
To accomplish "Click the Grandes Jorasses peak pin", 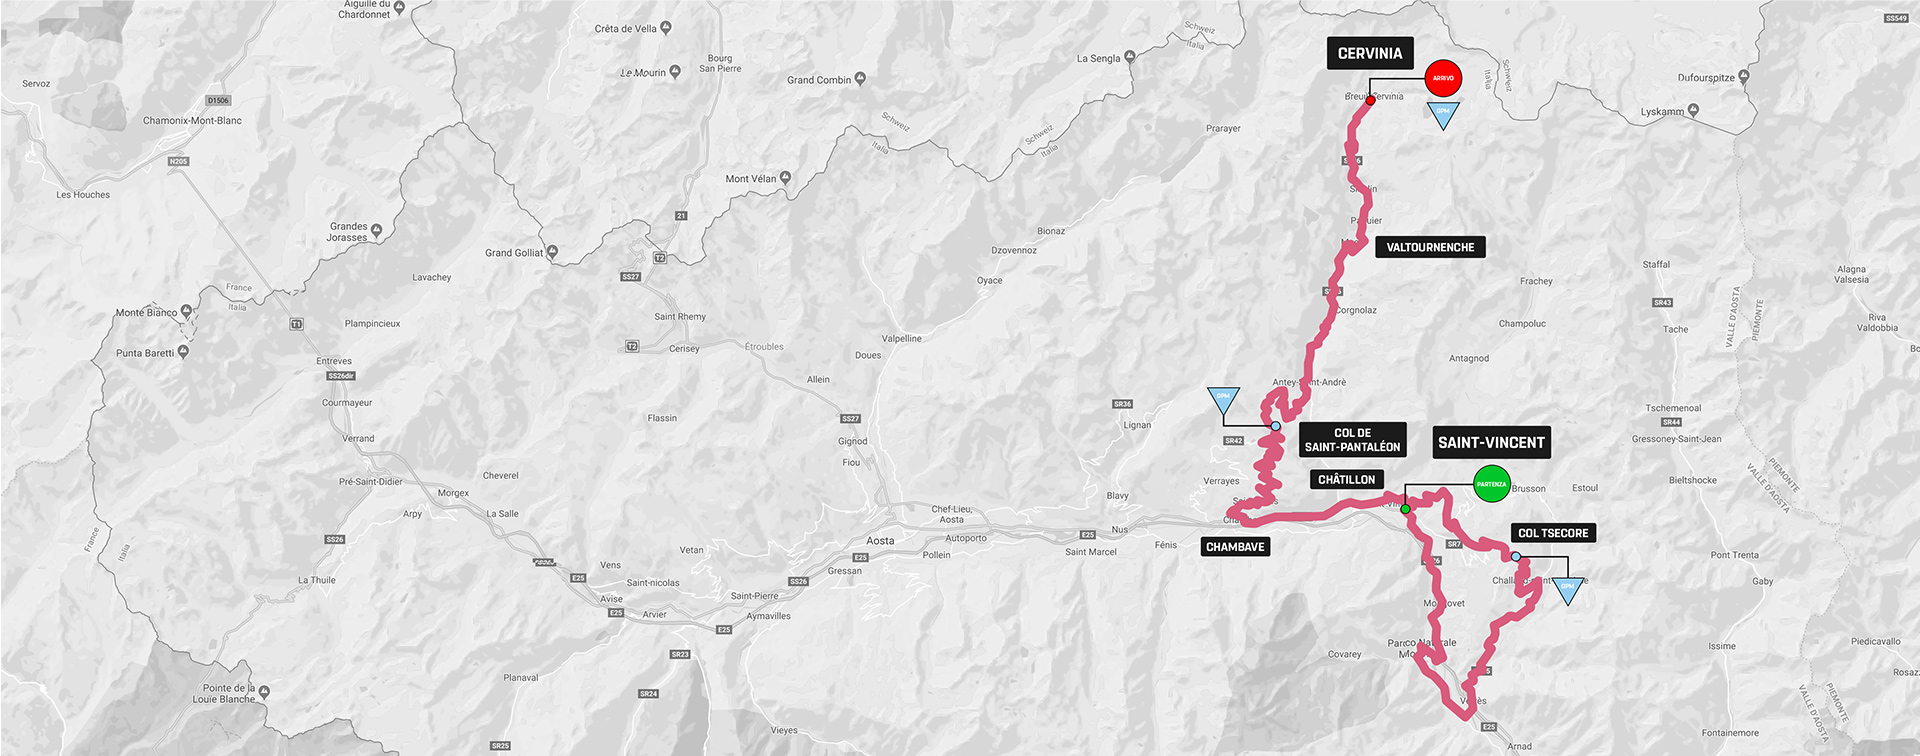I will (x=376, y=231).
